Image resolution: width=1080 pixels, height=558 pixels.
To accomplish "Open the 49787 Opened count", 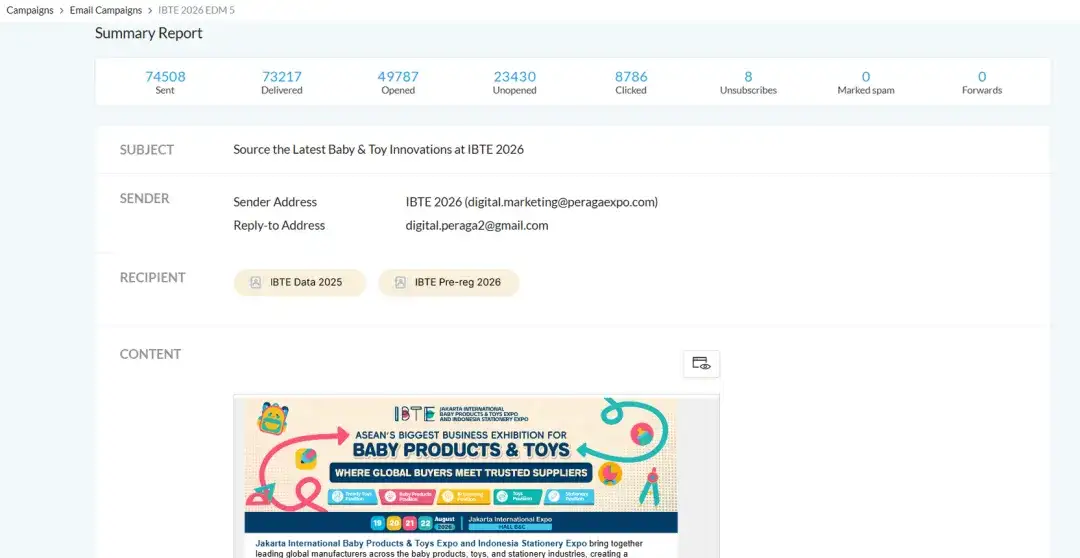I will coord(398,76).
